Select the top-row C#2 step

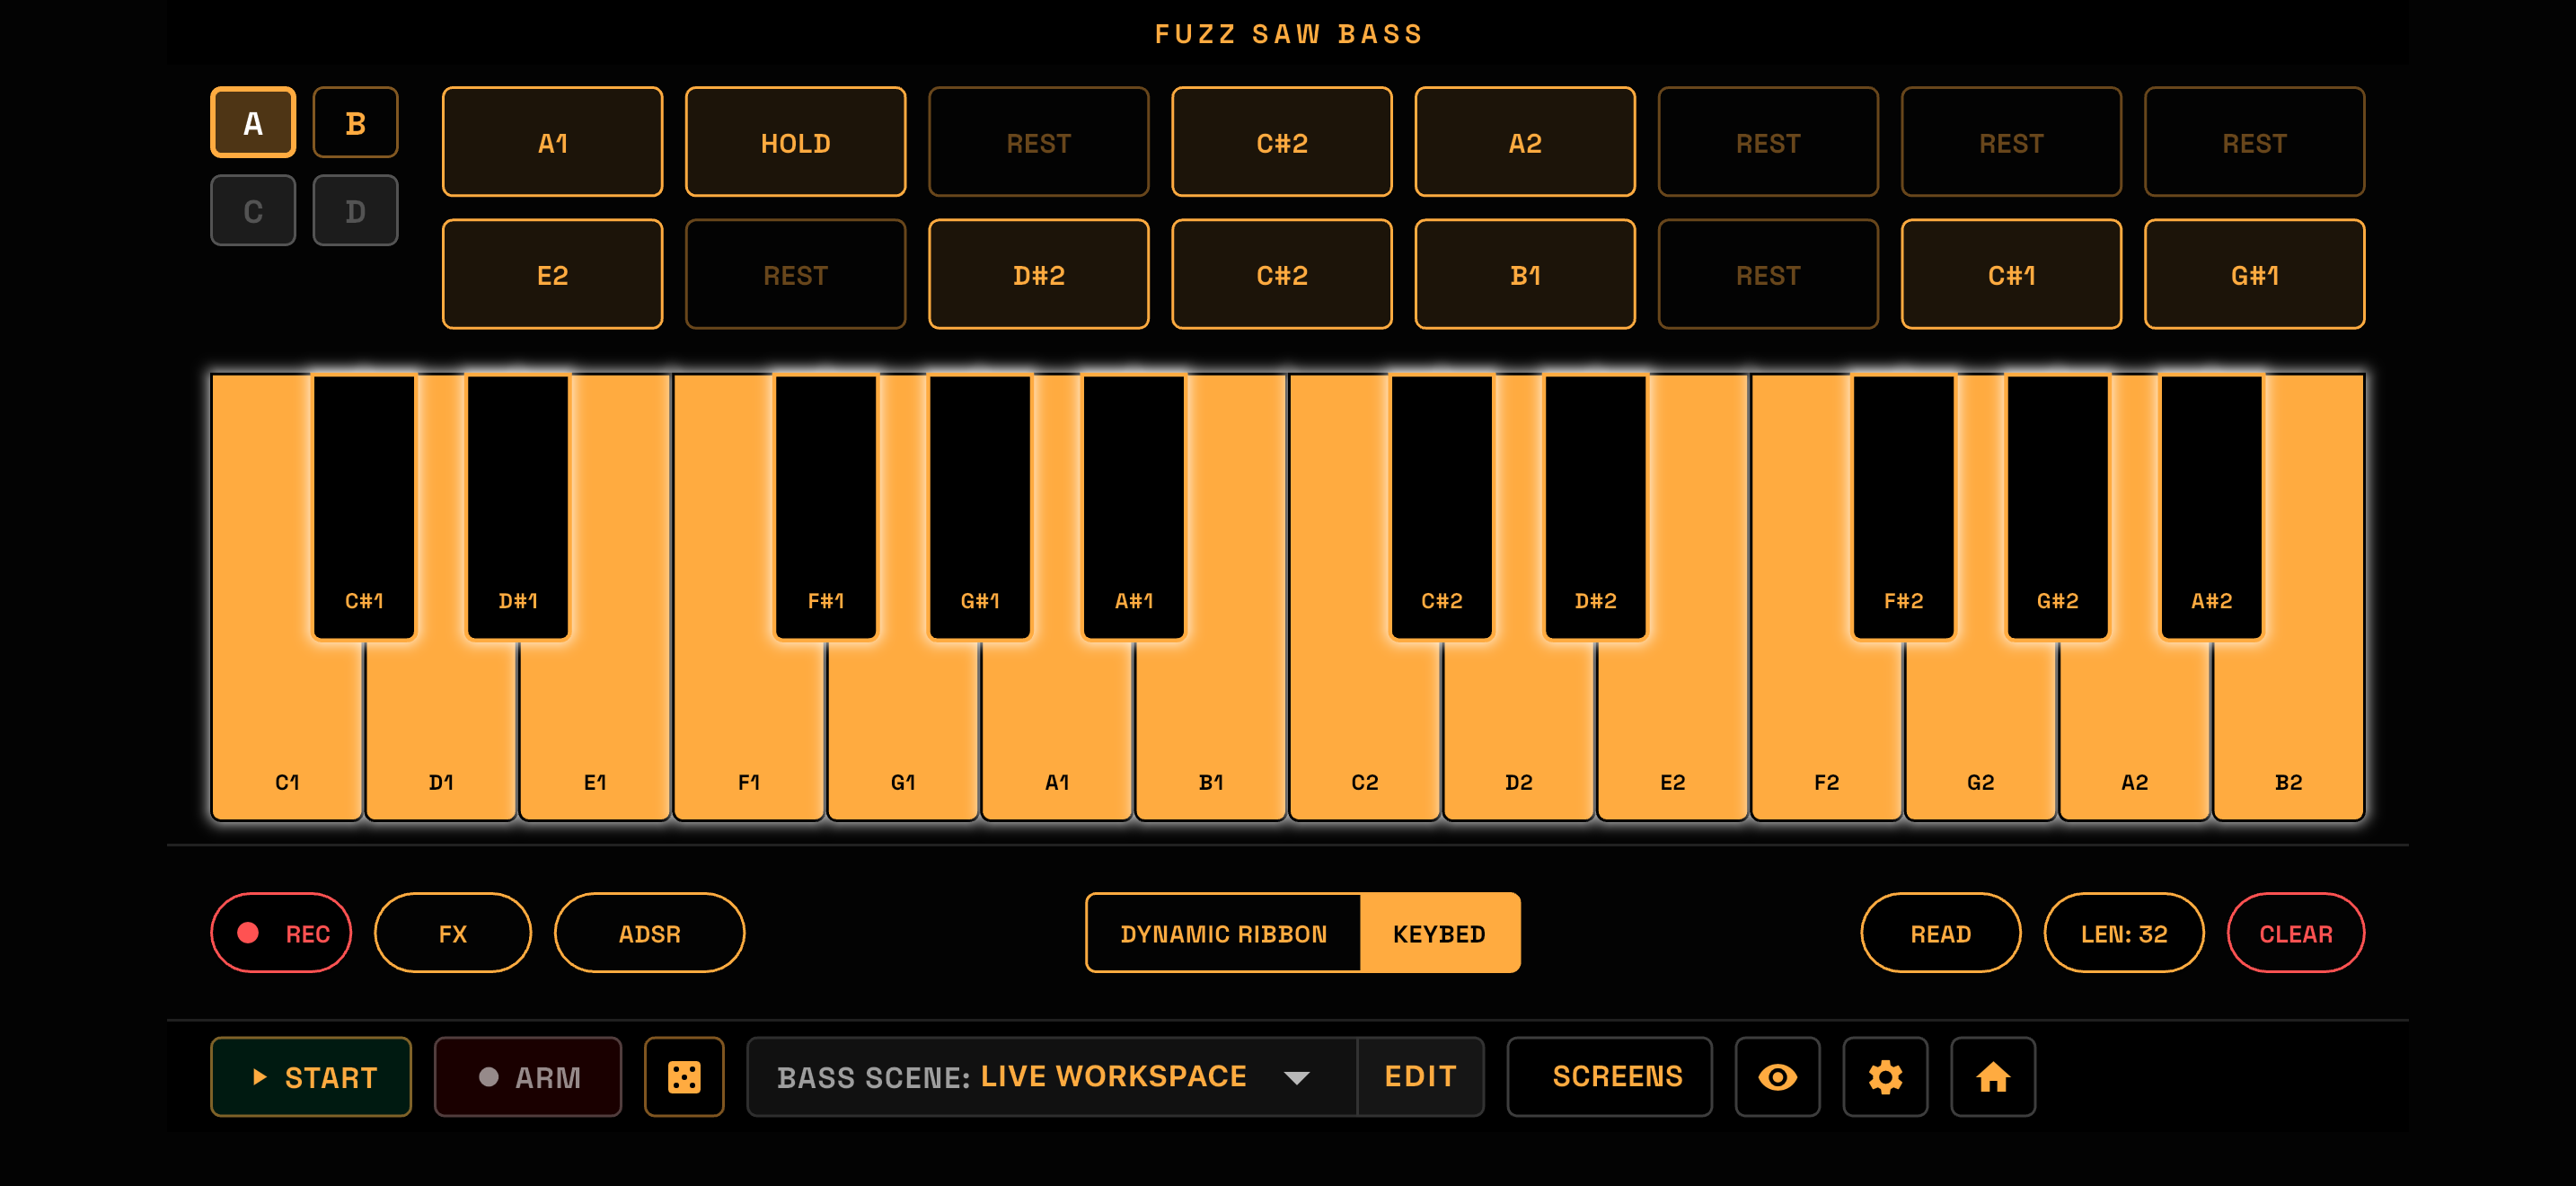point(1282,142)
